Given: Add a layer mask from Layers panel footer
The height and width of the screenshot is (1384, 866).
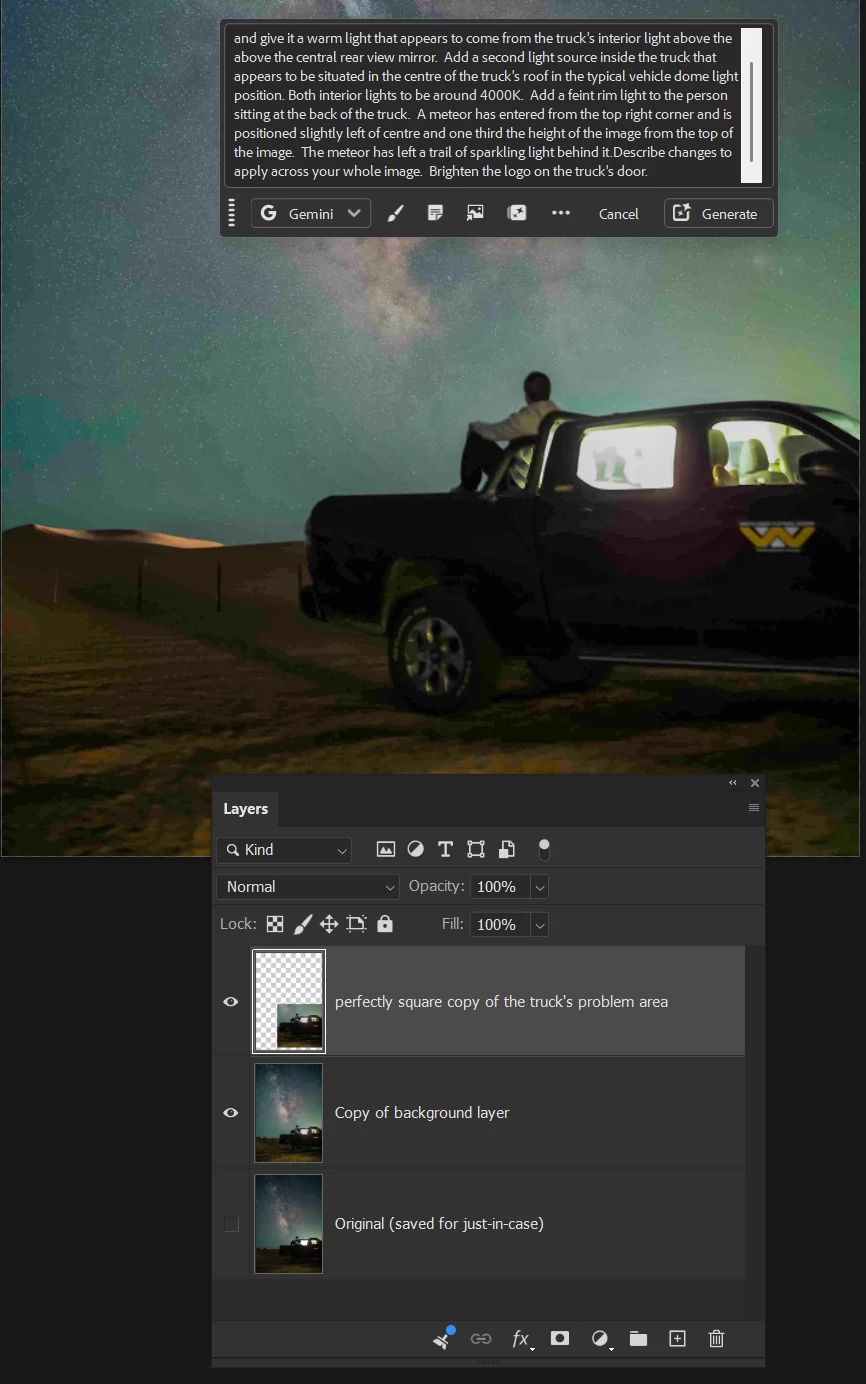Looking at the screenshot, I should (560, 1338).
